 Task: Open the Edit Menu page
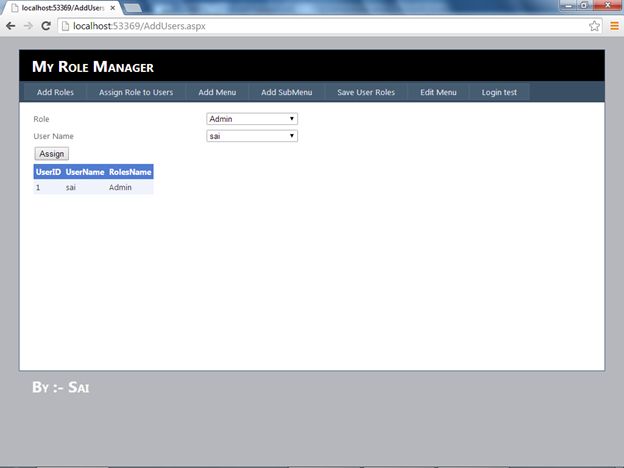point(438,92)
